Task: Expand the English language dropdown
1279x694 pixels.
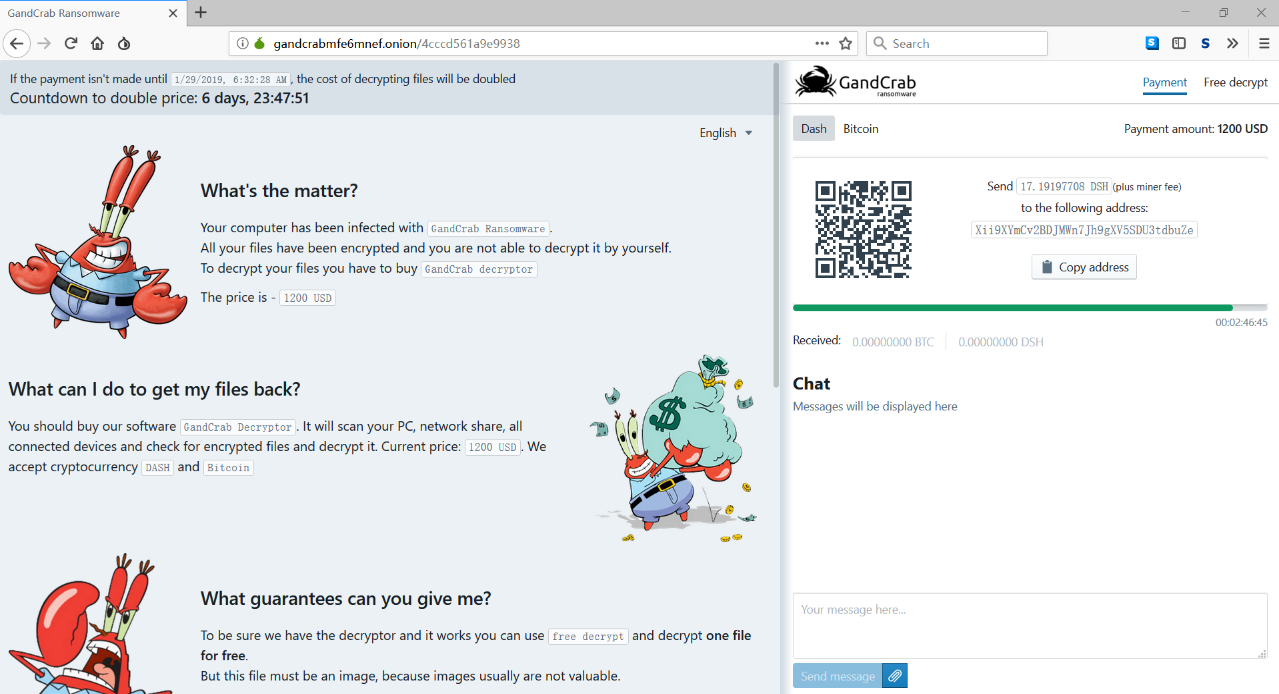Action: coord(726,133)
